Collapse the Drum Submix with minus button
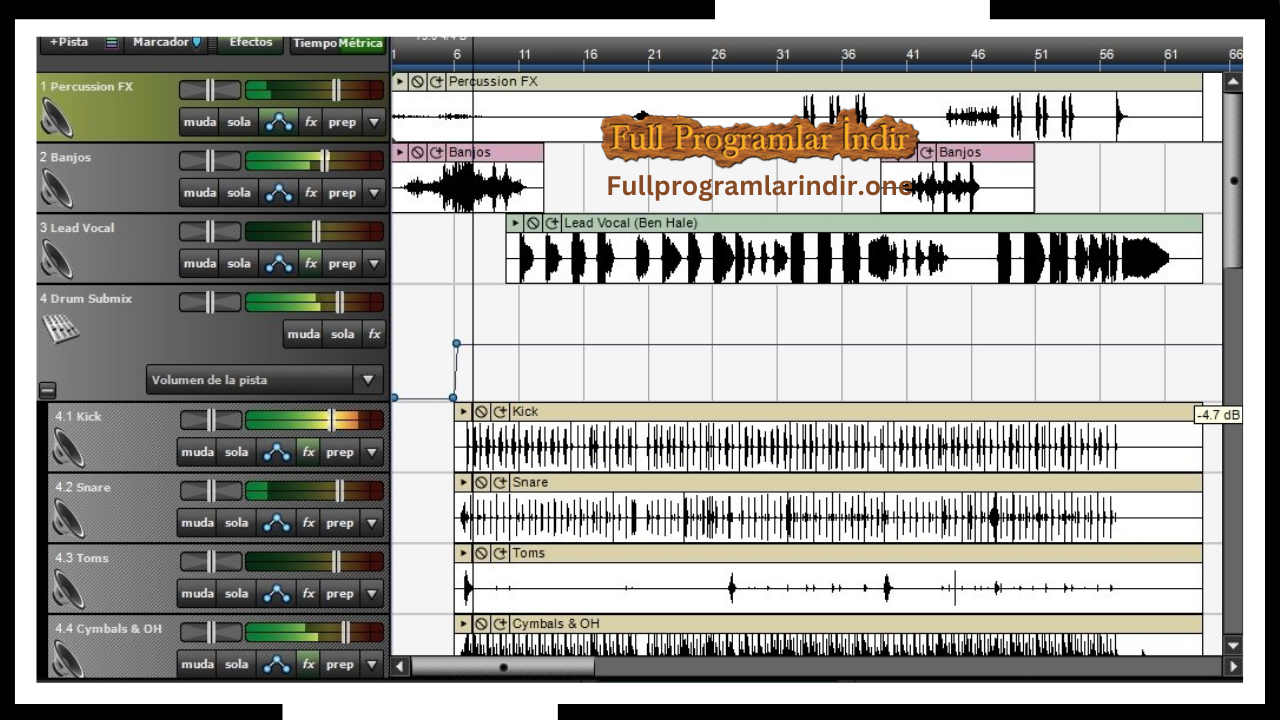Image resolution: width=1280 pixels, height=720 pixels. coord(47,391)
